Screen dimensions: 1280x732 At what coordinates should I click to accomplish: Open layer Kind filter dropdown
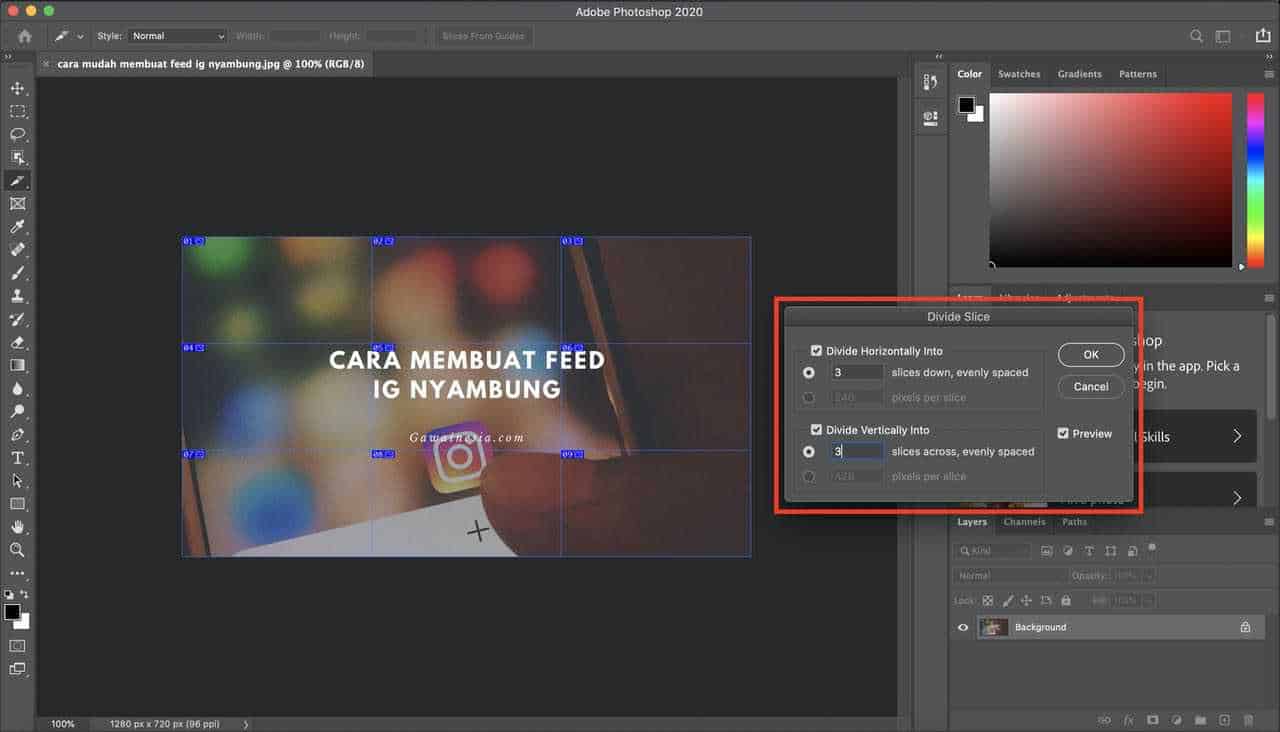(x=992, y=551)
